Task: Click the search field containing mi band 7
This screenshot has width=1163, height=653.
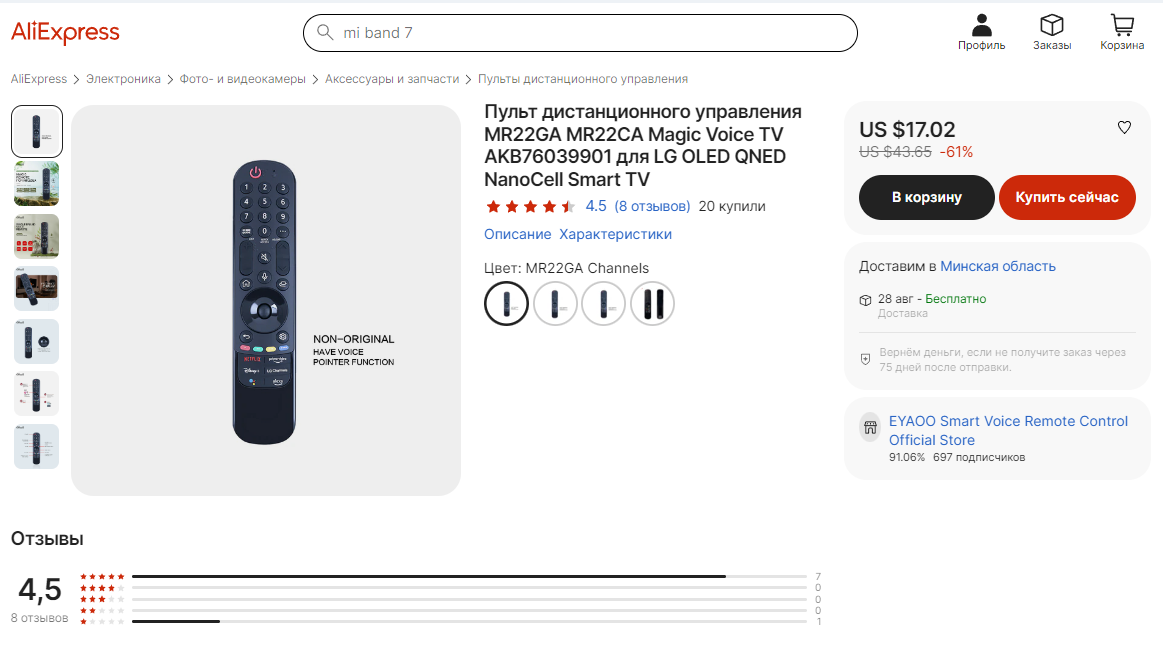Action: (590, 33)
